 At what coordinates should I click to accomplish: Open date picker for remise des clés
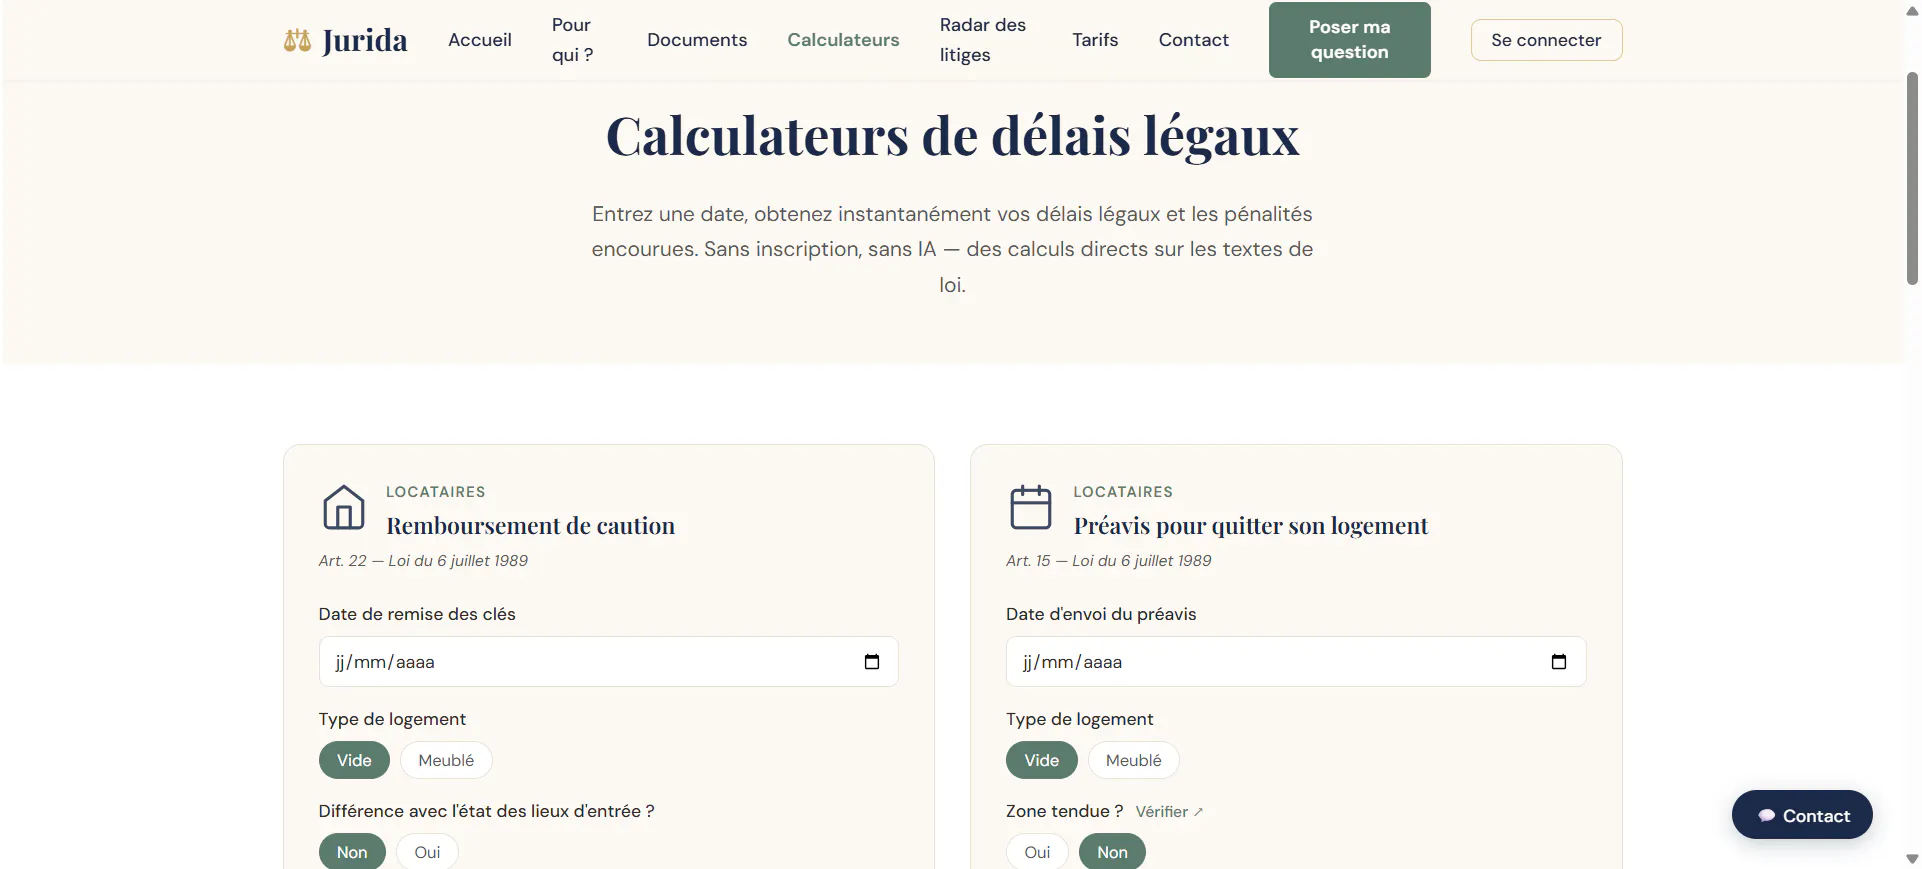(871, 662)
